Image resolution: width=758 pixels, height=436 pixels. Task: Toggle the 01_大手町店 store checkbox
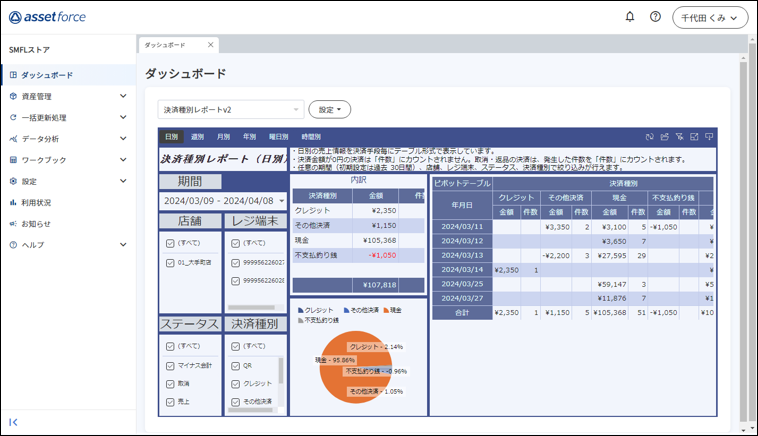point(170,263)
